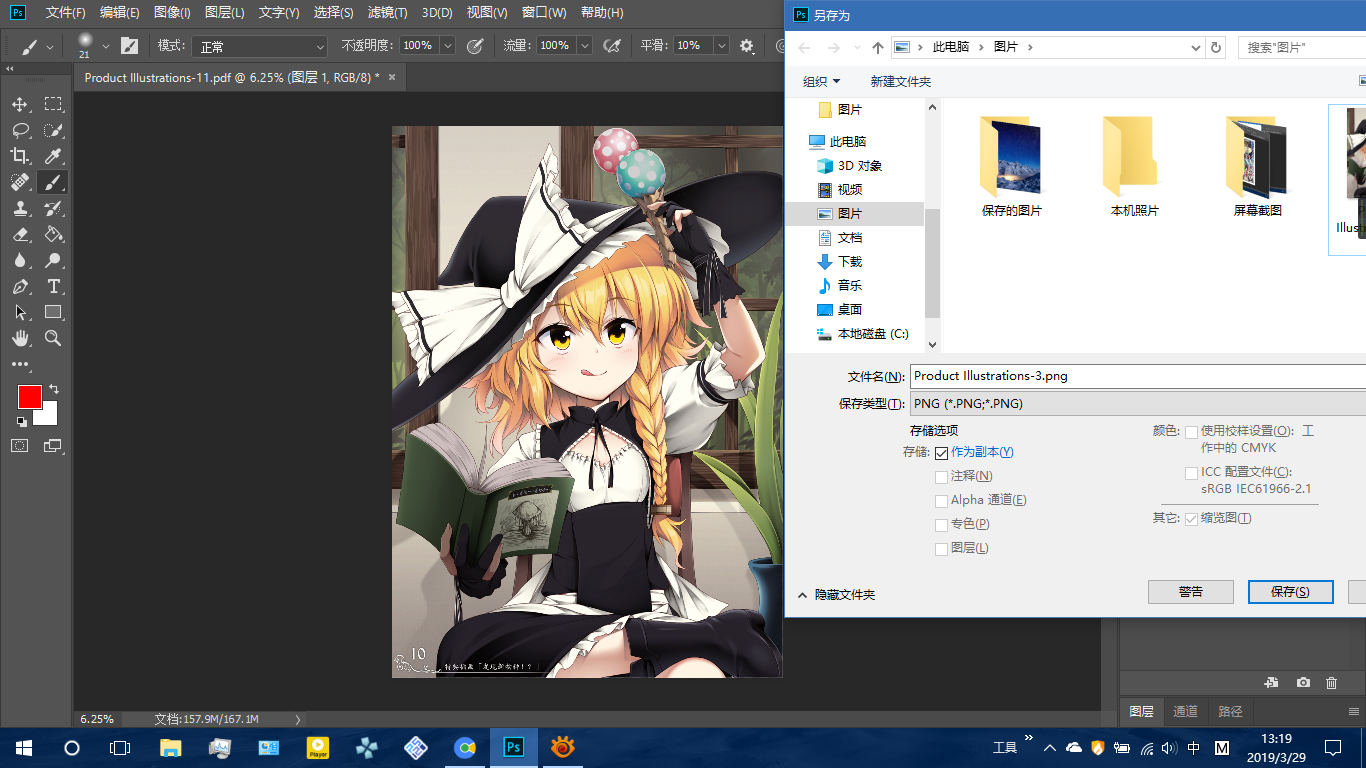The height and width of the screenshot is (768, 1366).
Task: Open the brush settings panel toggle
Action: pos(129,46)
